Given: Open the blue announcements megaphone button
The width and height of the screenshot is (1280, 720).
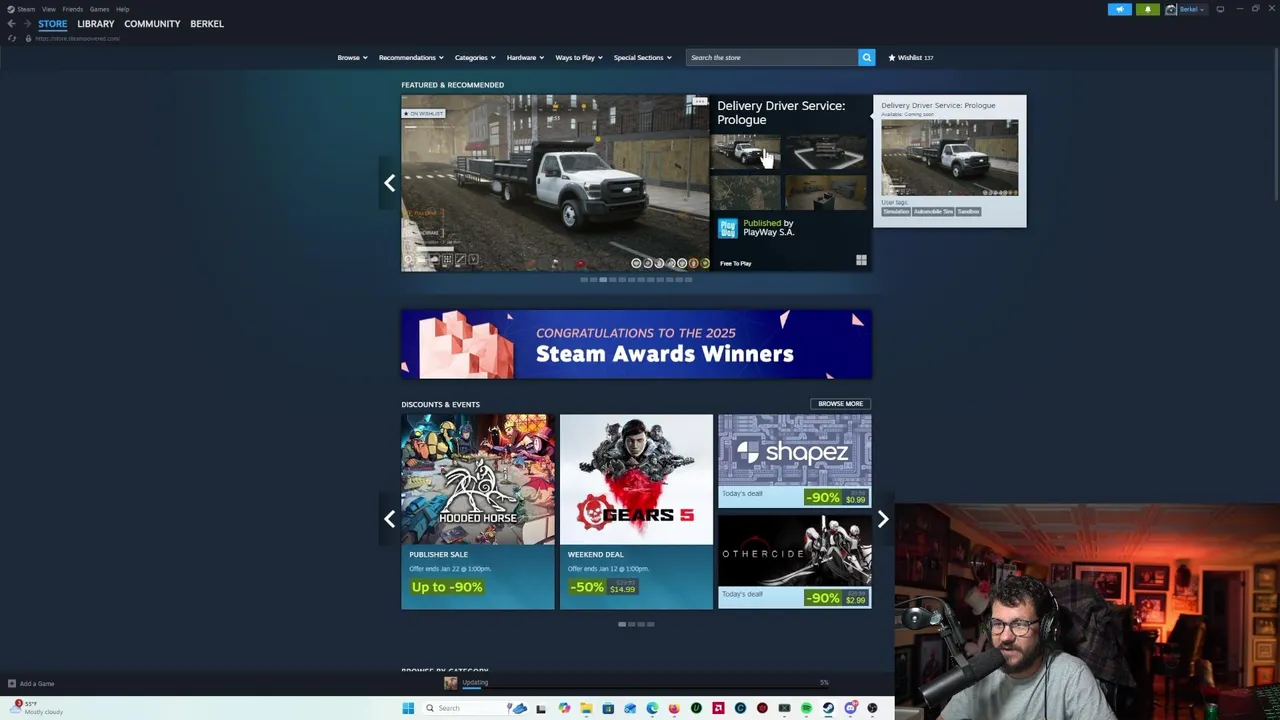Looking at the screenshot, I should pyautogui.click(x=1120, y=9).
